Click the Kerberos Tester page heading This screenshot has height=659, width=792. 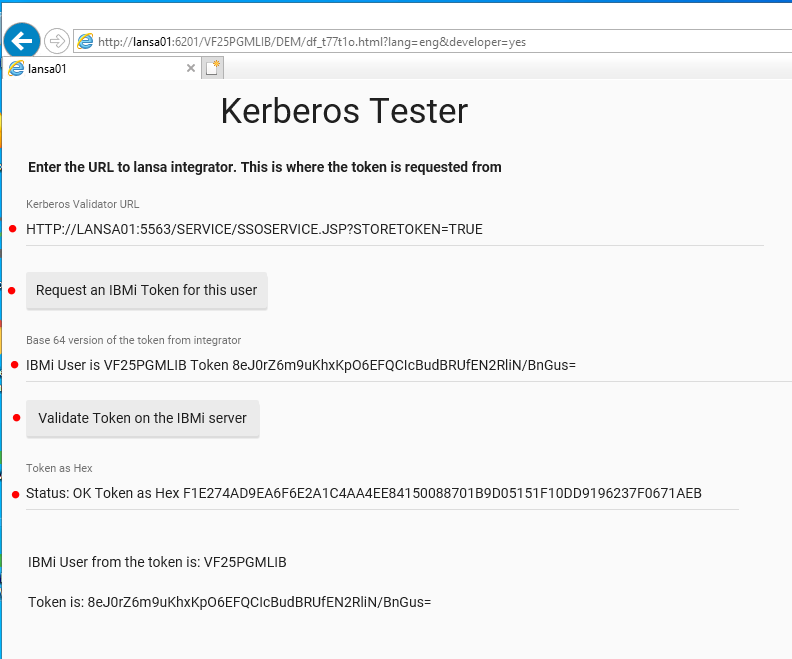pos(344,111)
